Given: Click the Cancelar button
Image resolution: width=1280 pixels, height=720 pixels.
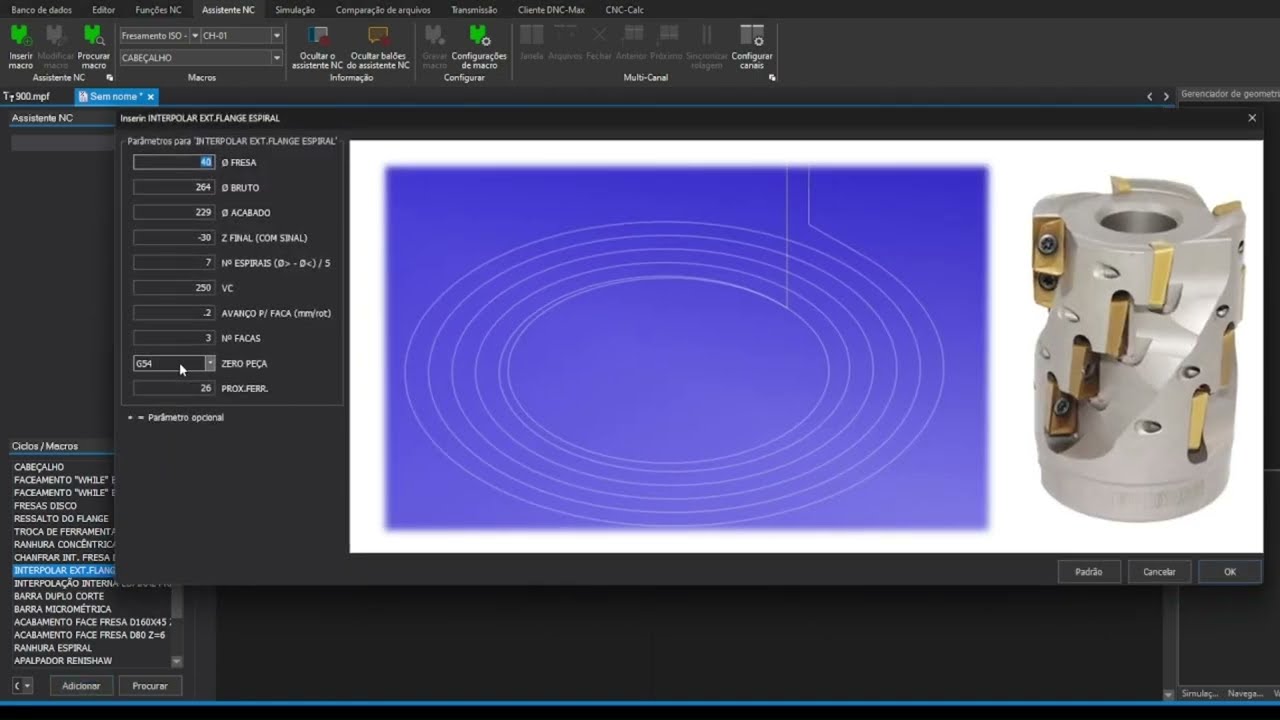Looking at the screenshot, I should click(1160, 572).
